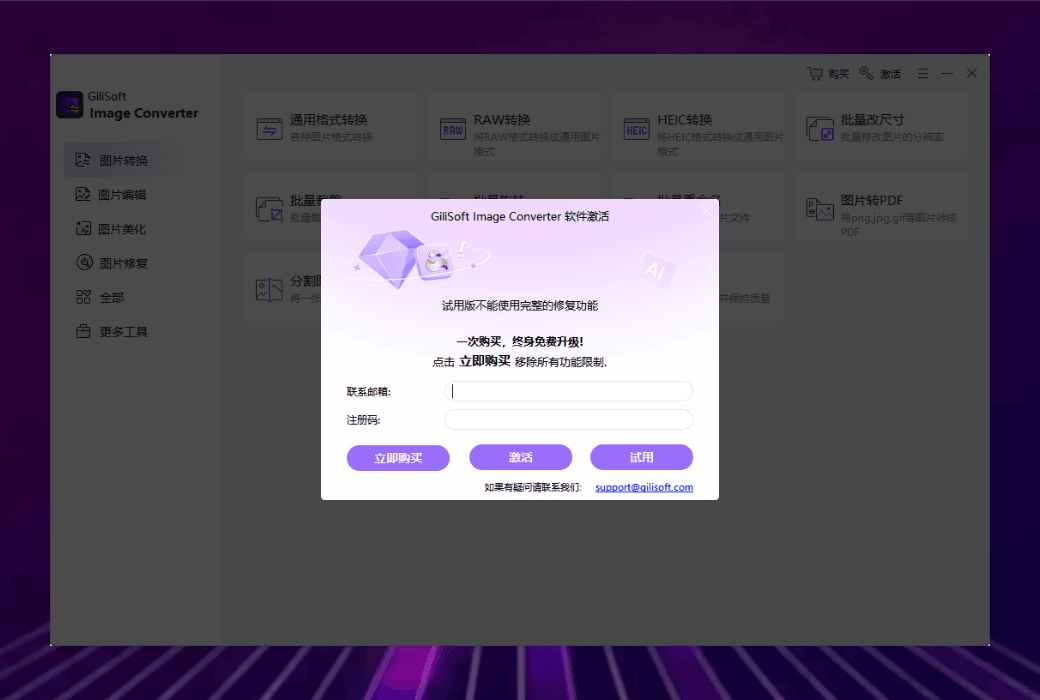
Task: Click inside the 联系邮箱 input field
Action: (x=568, y=391)
